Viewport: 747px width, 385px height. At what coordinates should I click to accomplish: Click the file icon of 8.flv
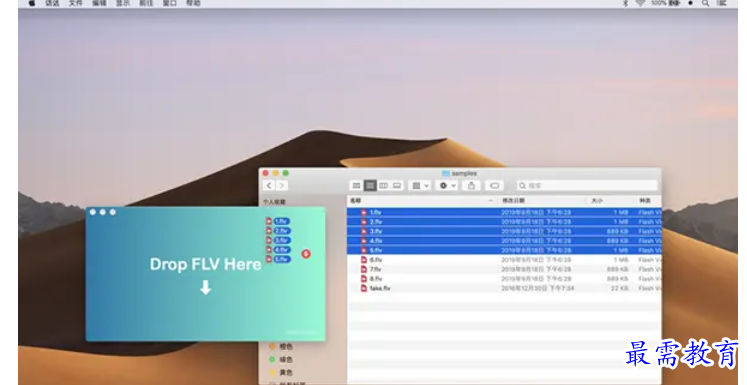[x=364, y=279]
